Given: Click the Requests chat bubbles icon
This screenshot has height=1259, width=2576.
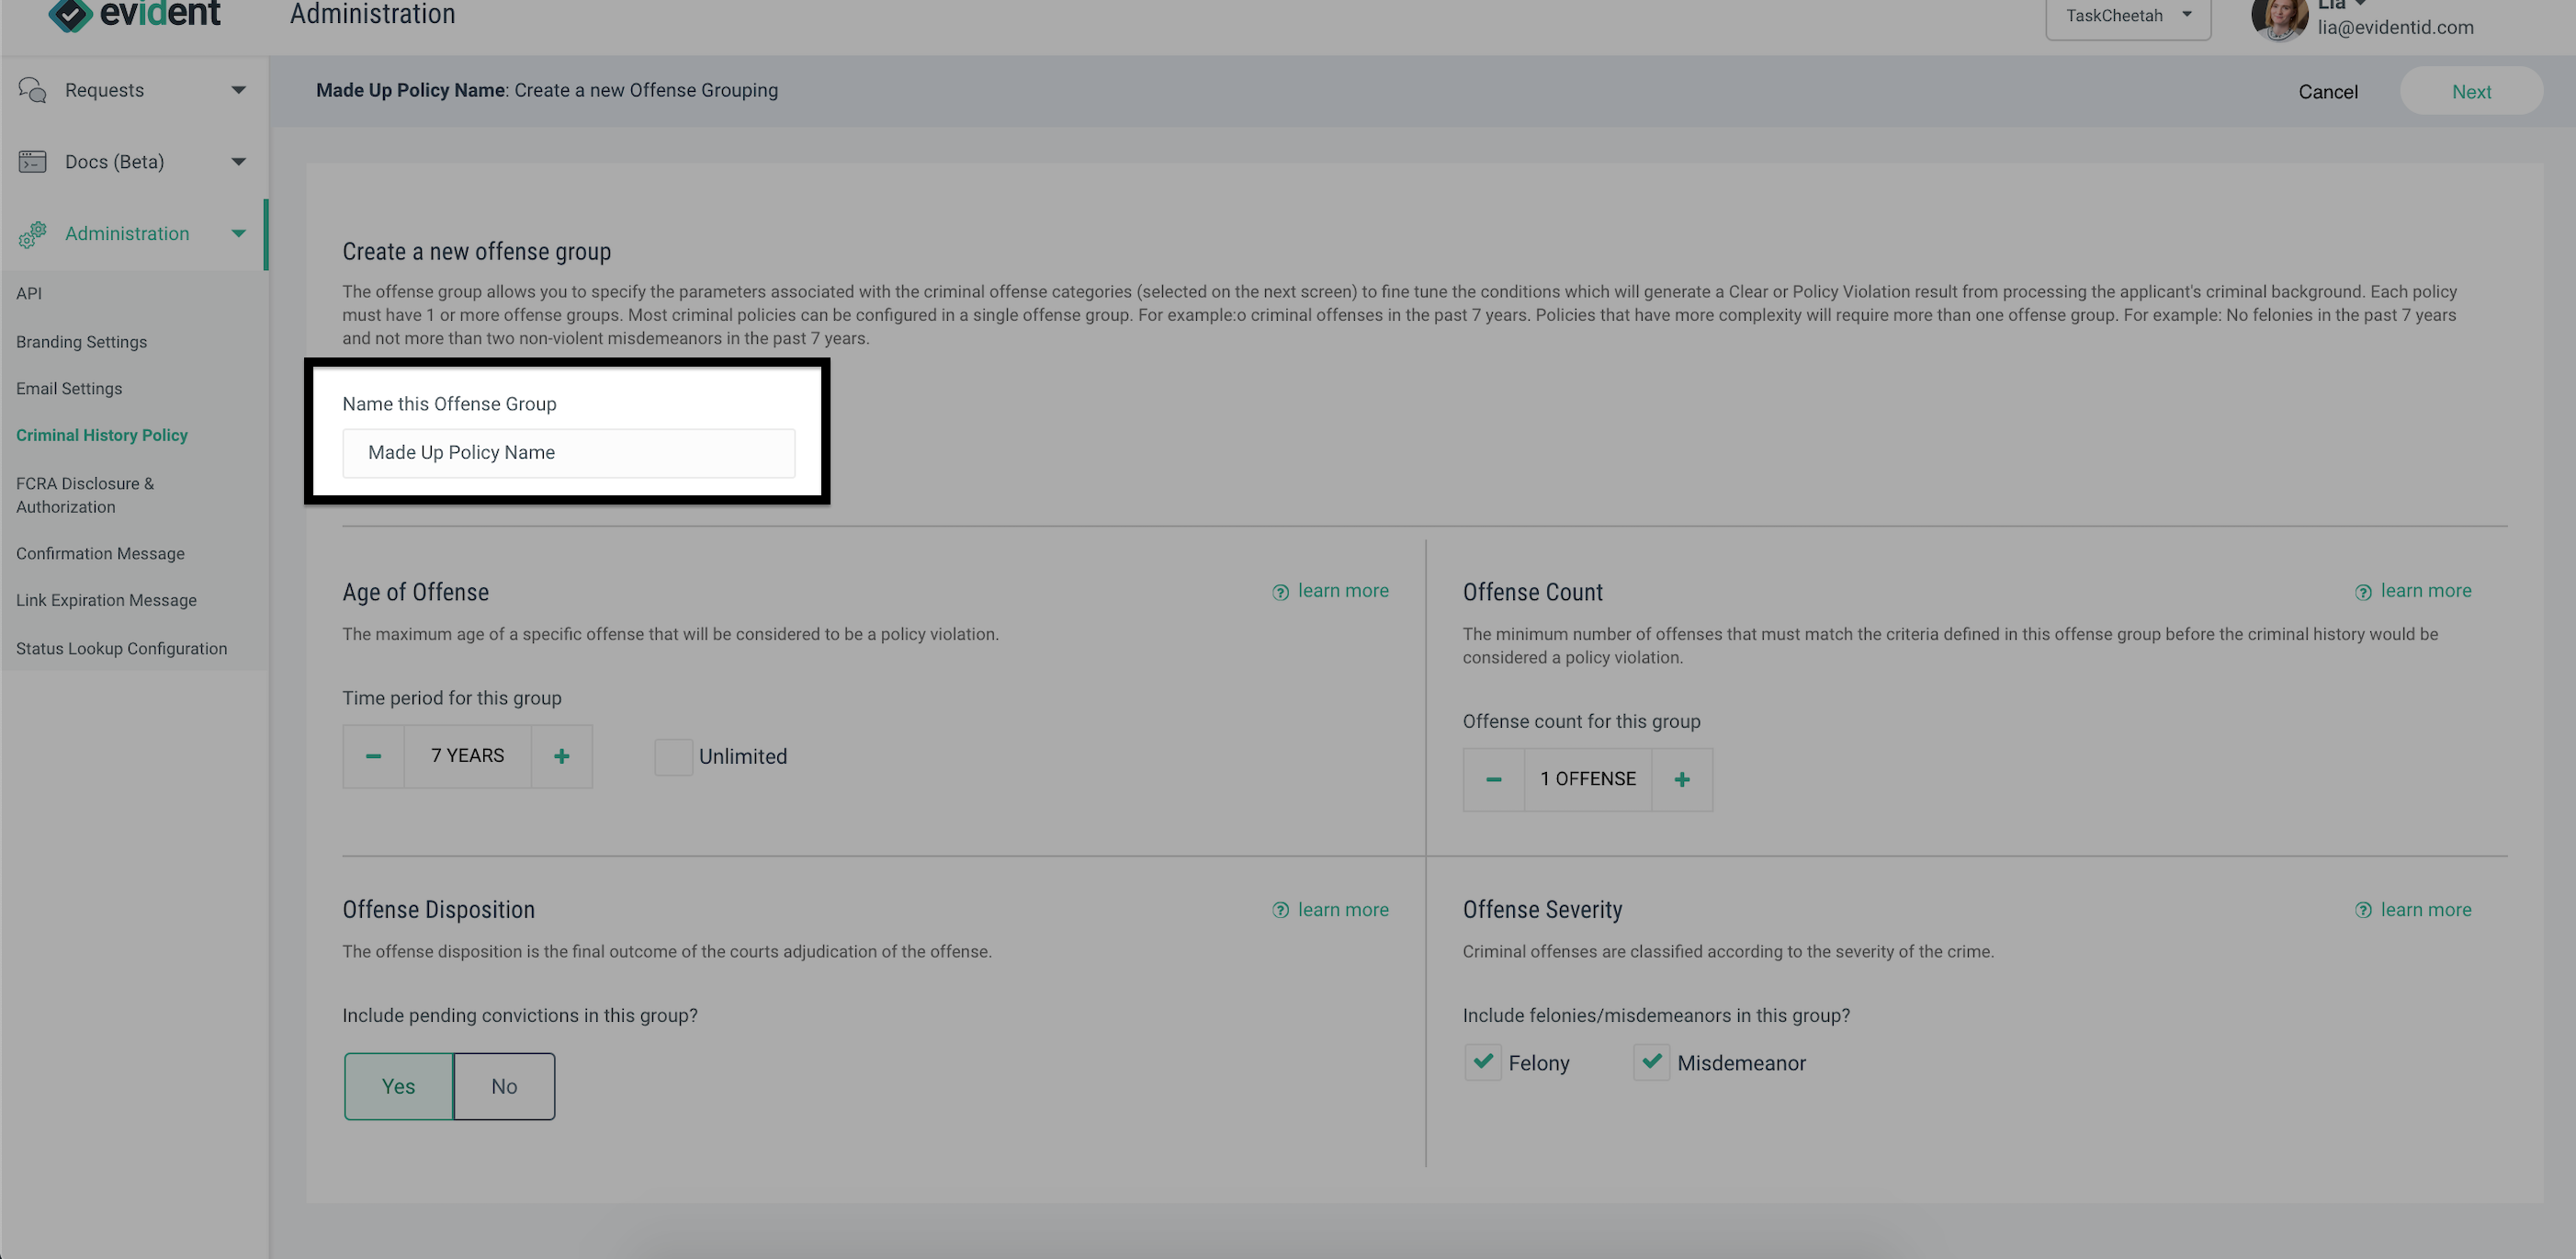Looking at the screenshot, I should point(32,90).
